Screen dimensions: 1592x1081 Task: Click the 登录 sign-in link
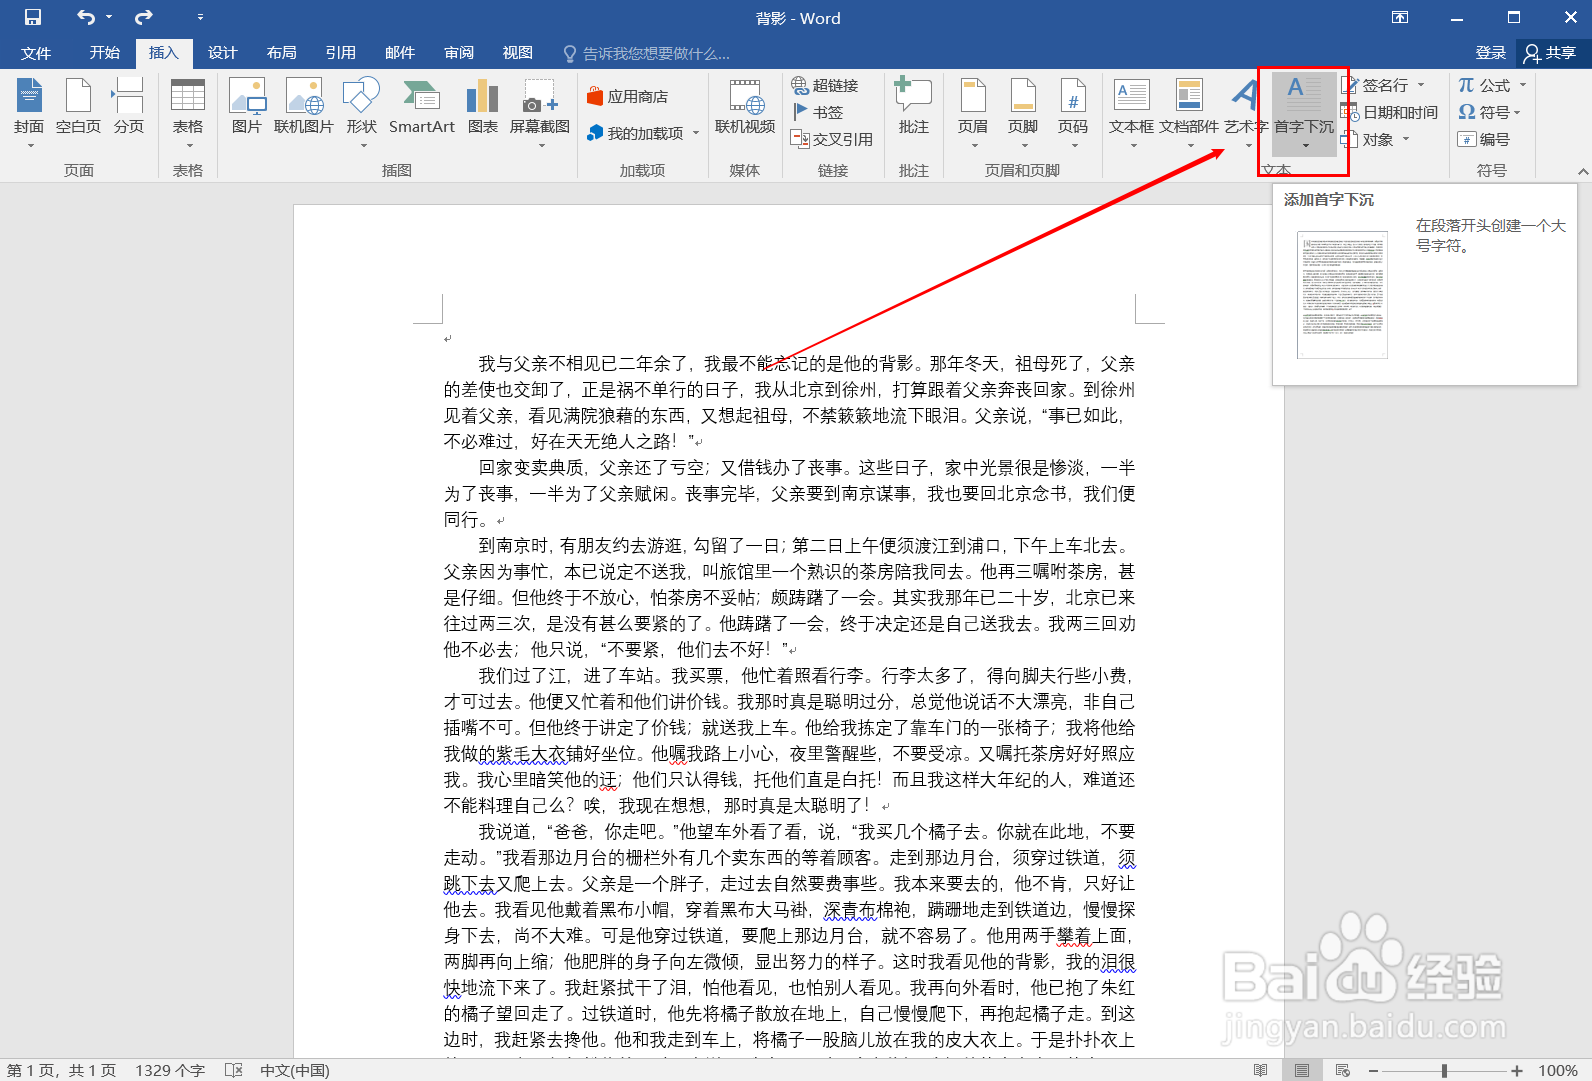(x=1490, y=53)
